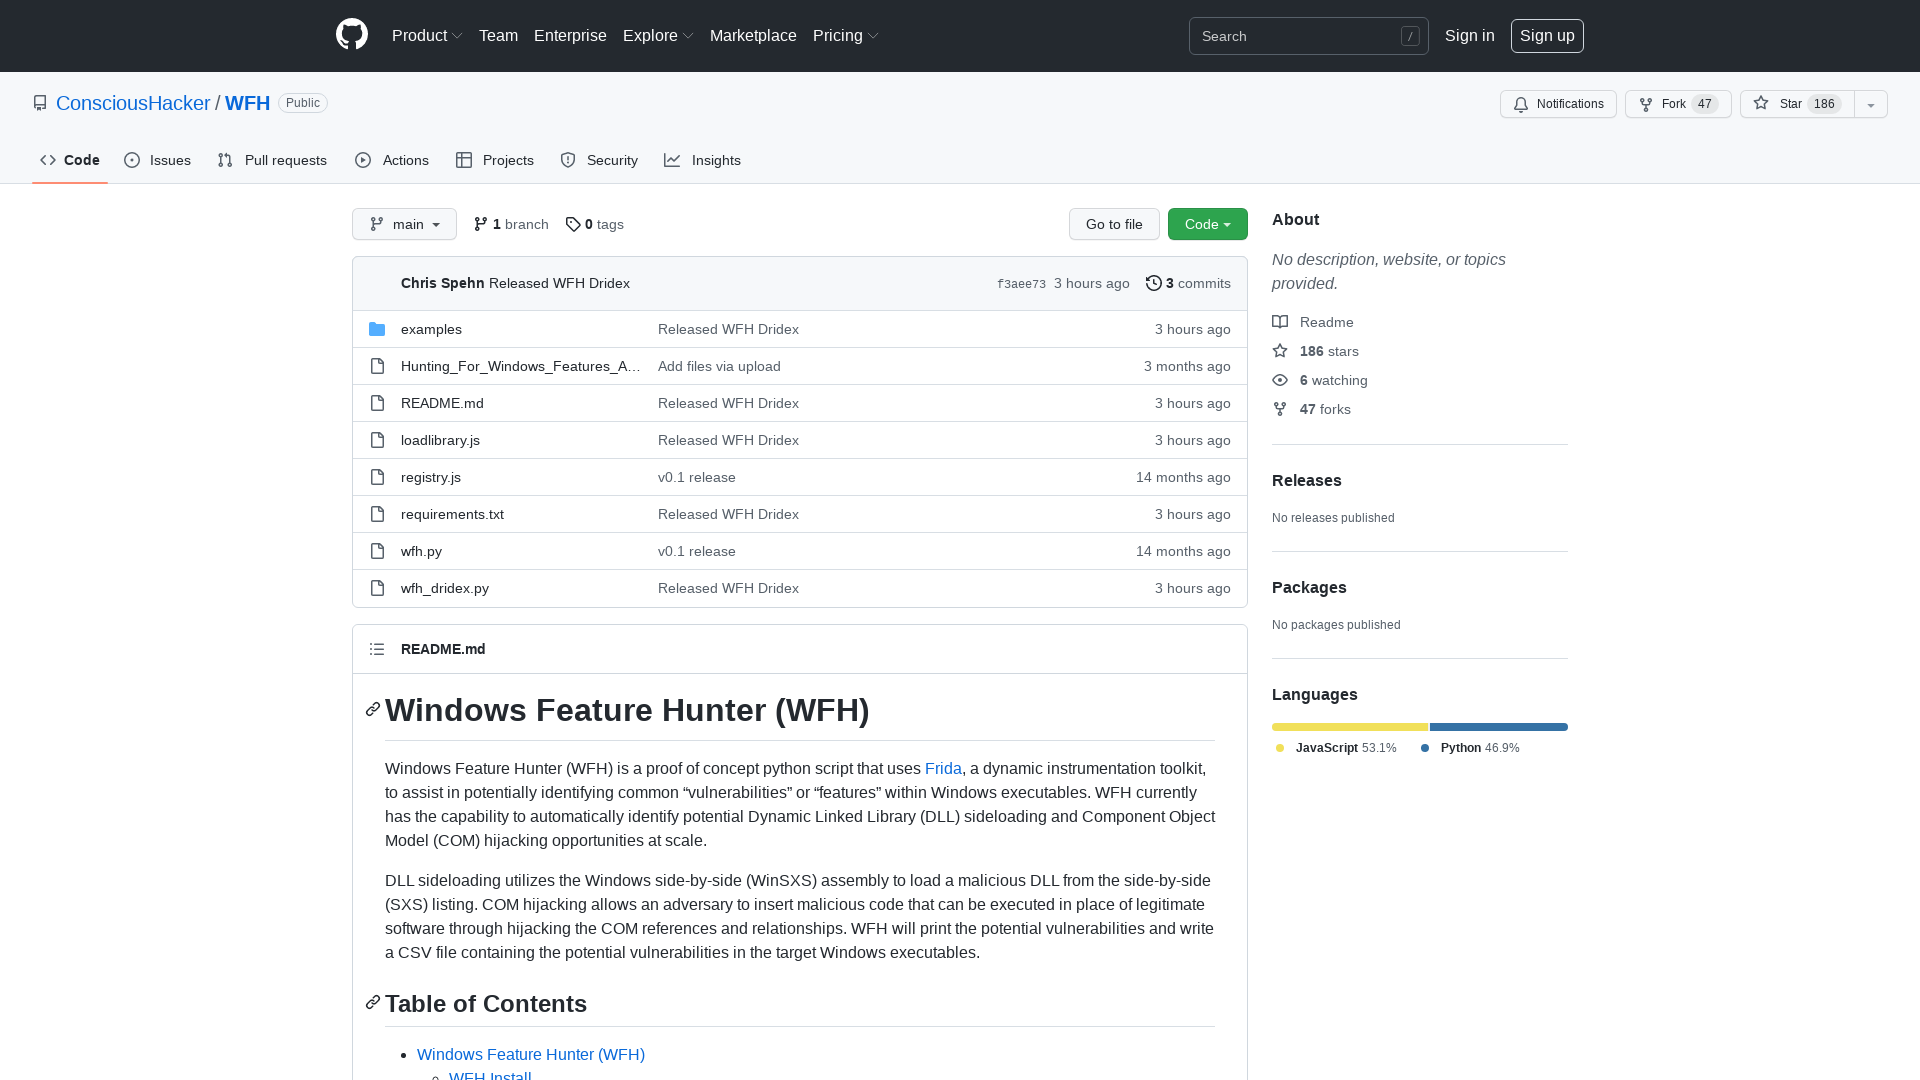Click the yellow JavaScript language bar segment
Viewport: 1920px width, 1080px height.
[1349, 727]
